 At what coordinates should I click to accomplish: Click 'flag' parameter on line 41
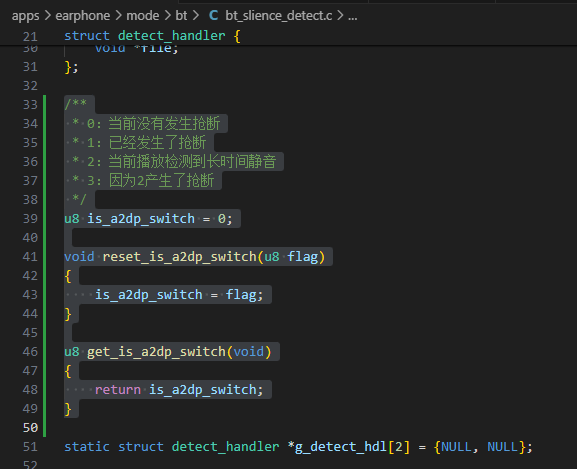point(302,257)
